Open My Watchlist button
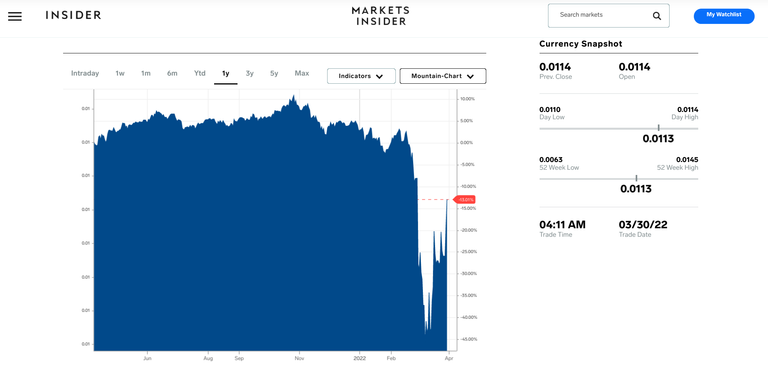 [724, 16]
